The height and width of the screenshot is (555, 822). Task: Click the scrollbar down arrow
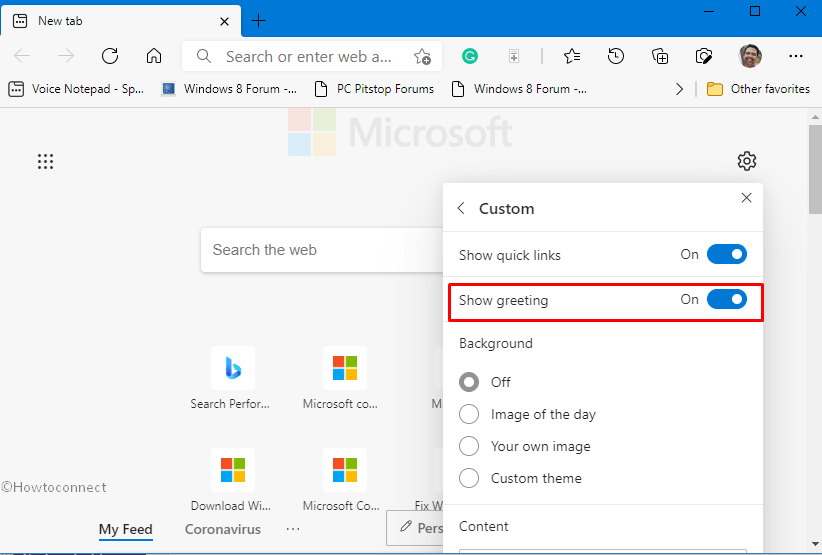816,545
